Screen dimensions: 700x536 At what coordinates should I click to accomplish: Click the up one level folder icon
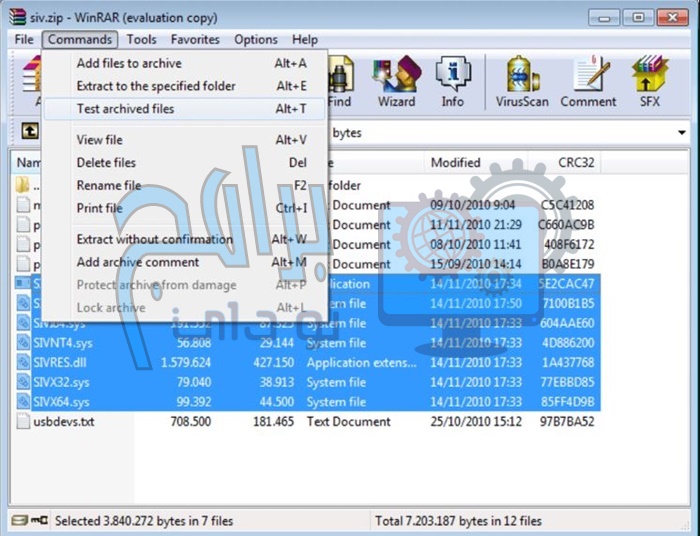pyautogui.click(x=30, y=132)
